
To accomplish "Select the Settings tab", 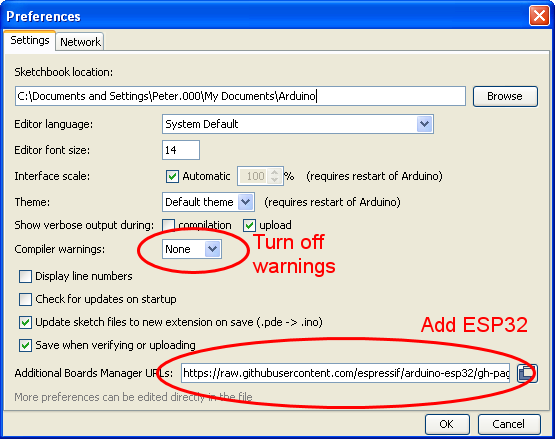I will 30,40.
